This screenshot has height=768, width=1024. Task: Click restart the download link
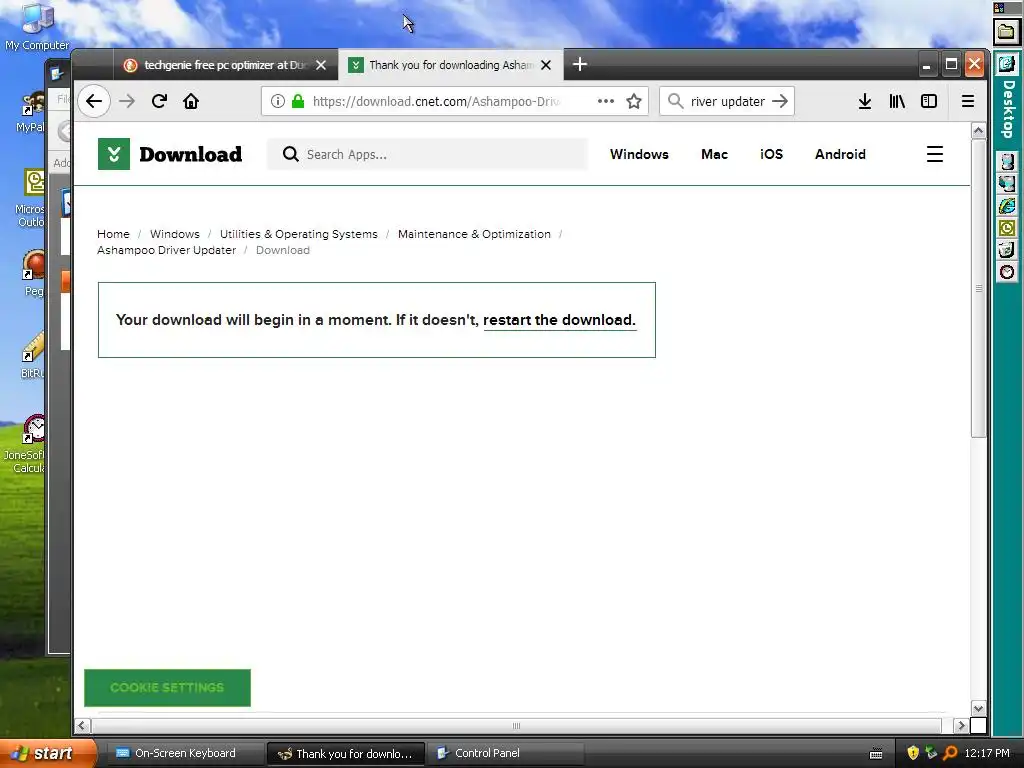pos(559,320)
